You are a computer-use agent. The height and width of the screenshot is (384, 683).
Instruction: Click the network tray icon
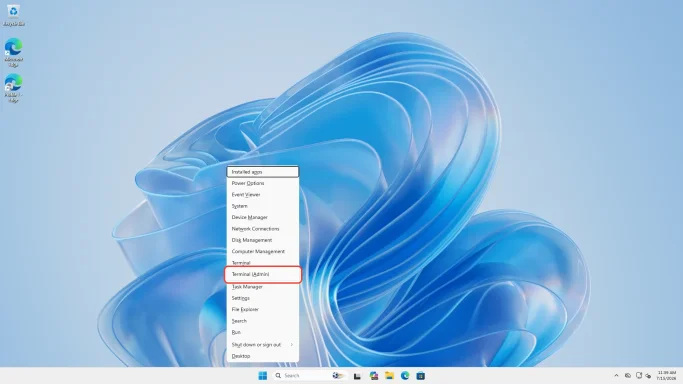(639, 375)
